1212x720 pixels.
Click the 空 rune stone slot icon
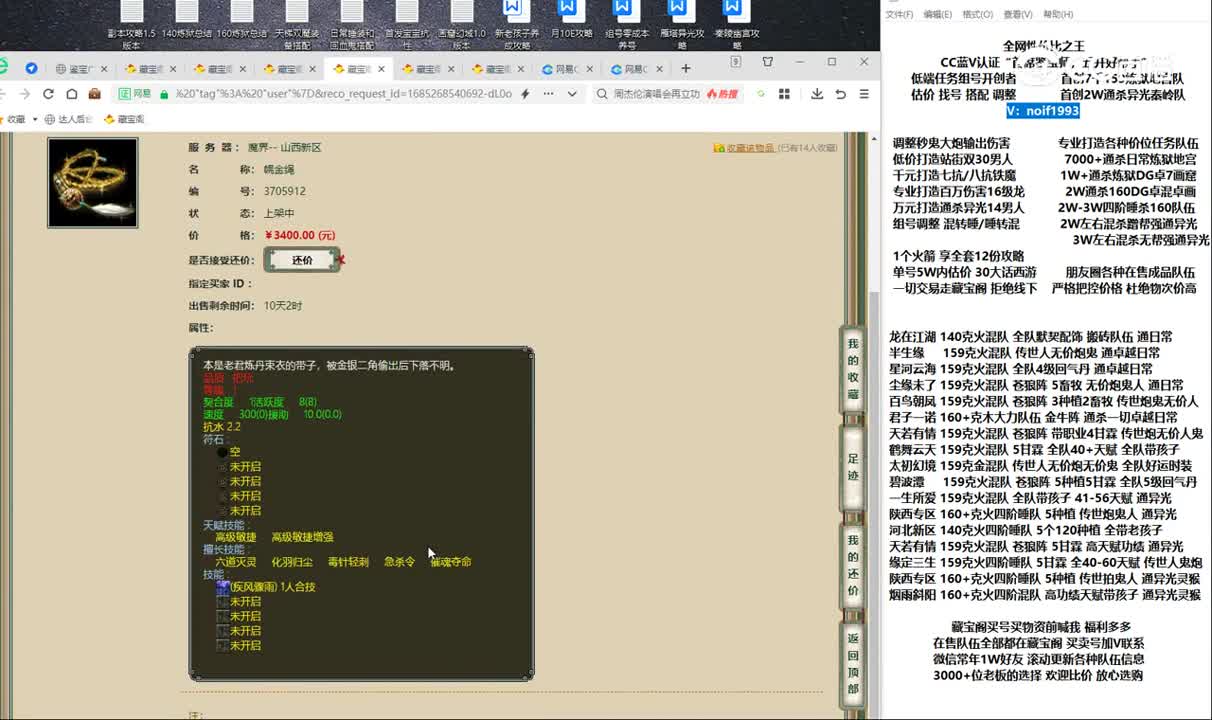(x=222, y=452)
